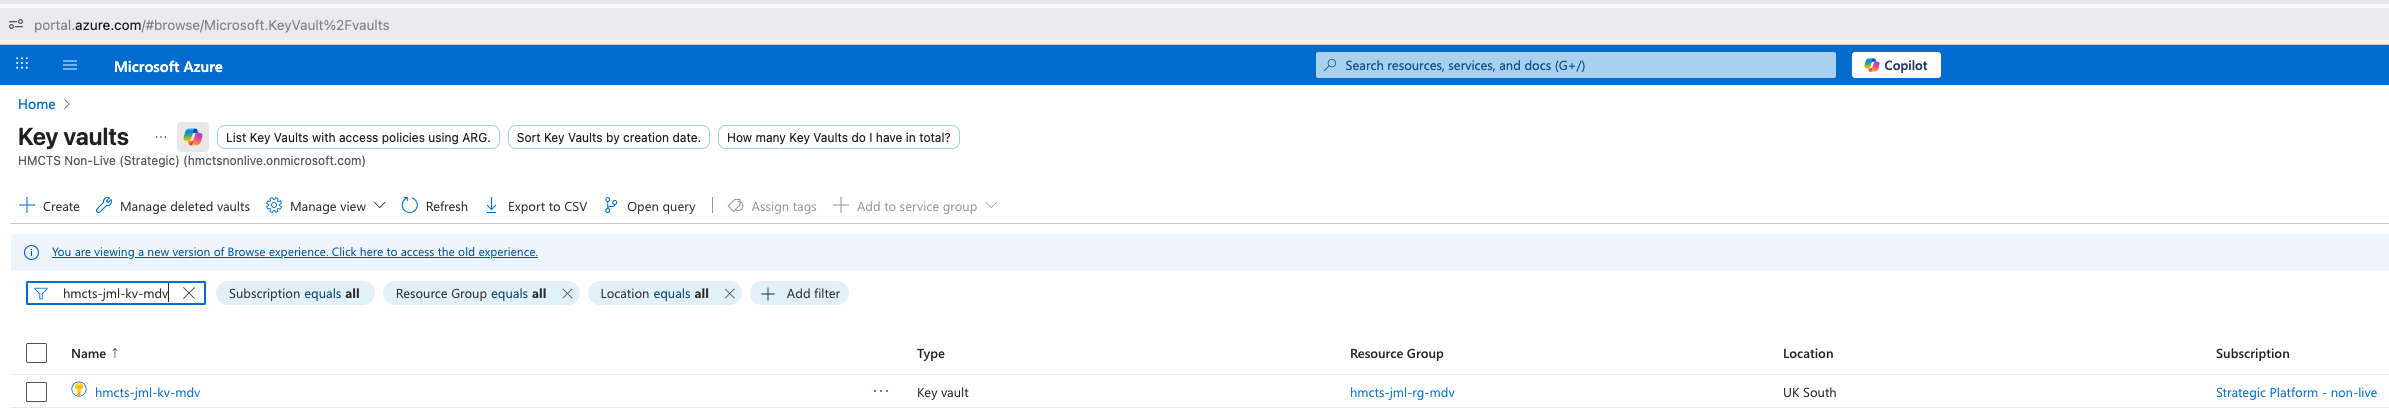
Task: Export the list to CSV
Action: click(x=535, y=206)
